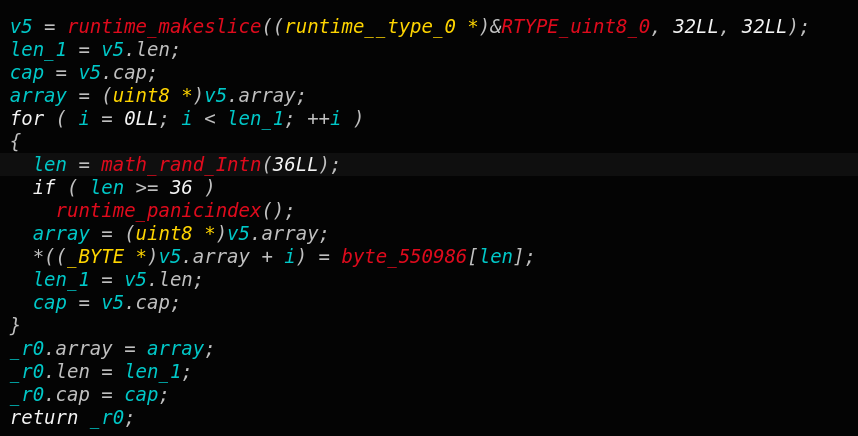Select the closing brace of the loop
Image resolution: width=858 pixels, height=436 pixels.
[x=15, y=325]
